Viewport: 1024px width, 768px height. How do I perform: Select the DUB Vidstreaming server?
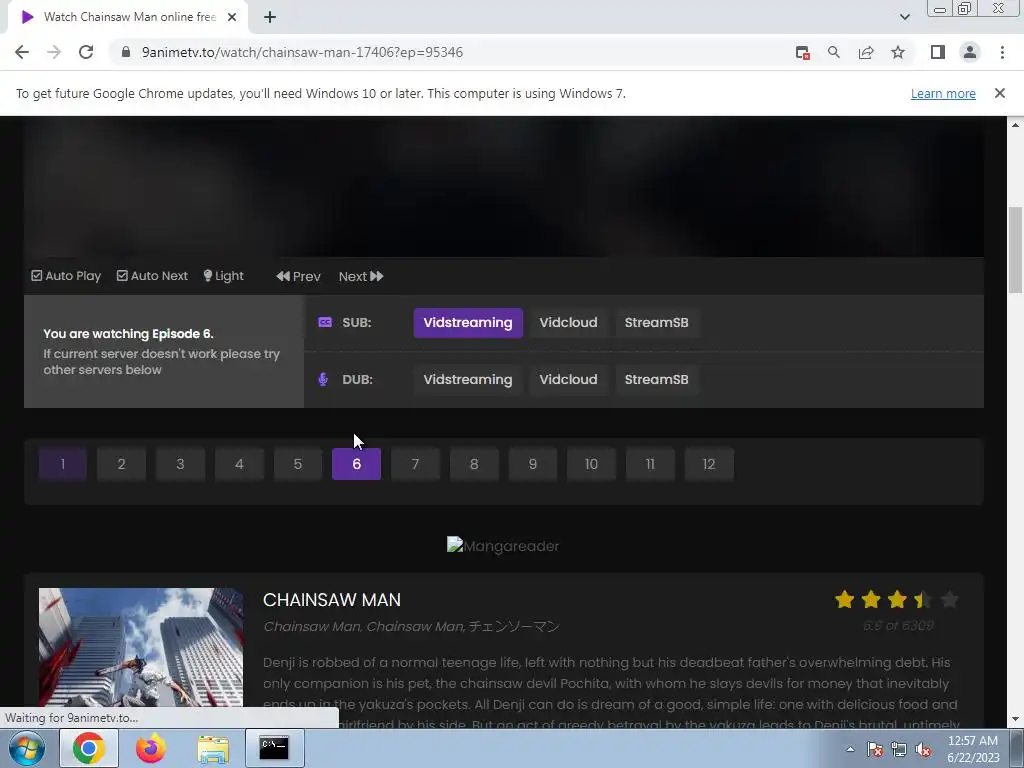[468, 379]
